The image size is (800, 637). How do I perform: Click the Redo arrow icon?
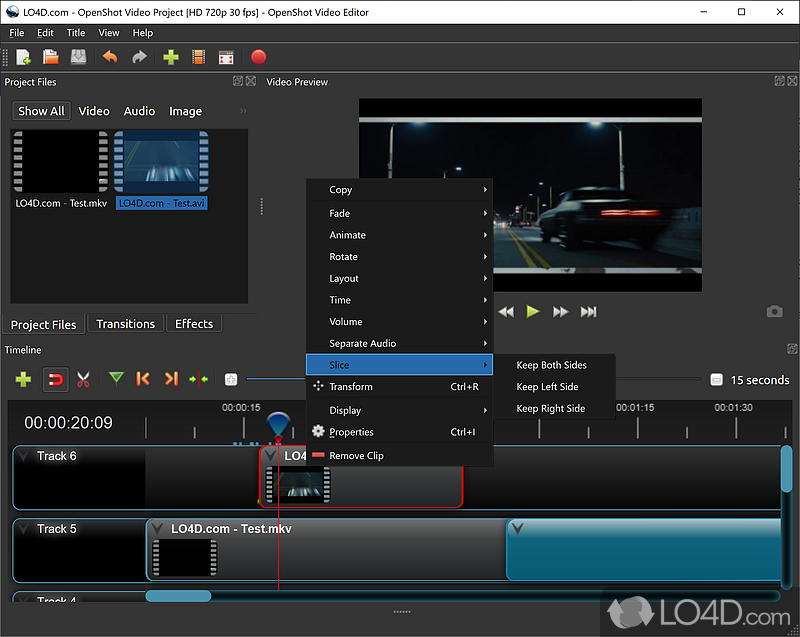[139, 57]
